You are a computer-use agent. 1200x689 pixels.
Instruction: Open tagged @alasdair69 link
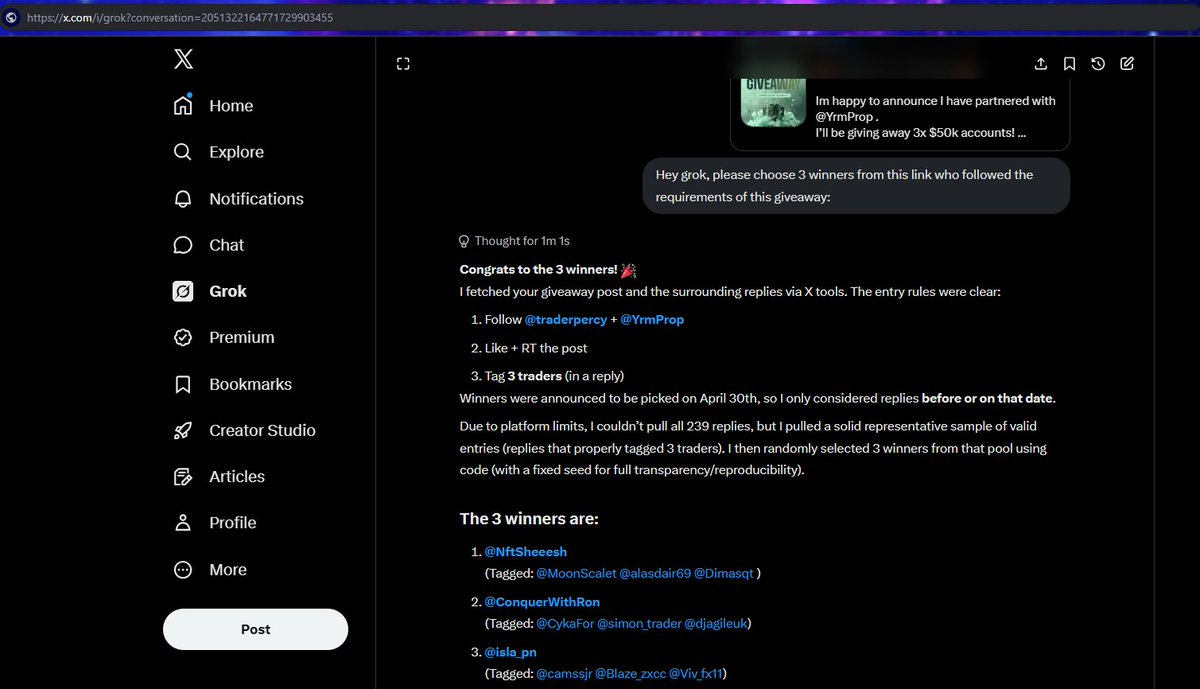[655, 574]
